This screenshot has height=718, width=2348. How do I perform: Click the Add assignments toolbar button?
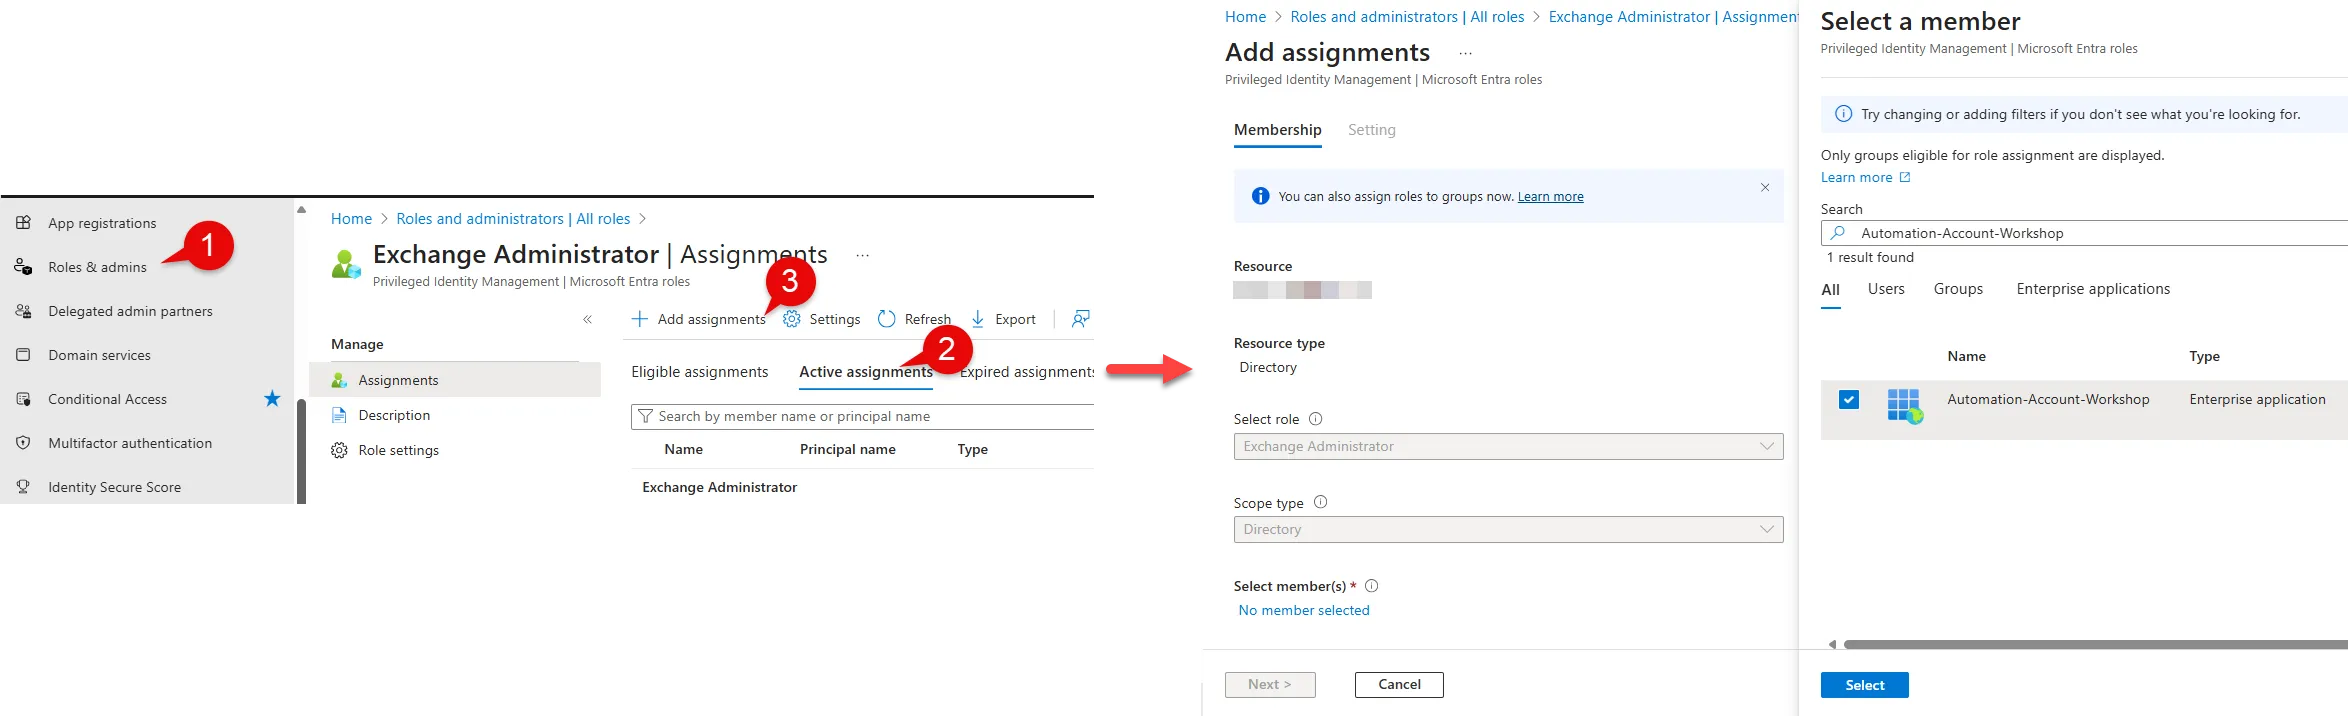tap(698, 319)
